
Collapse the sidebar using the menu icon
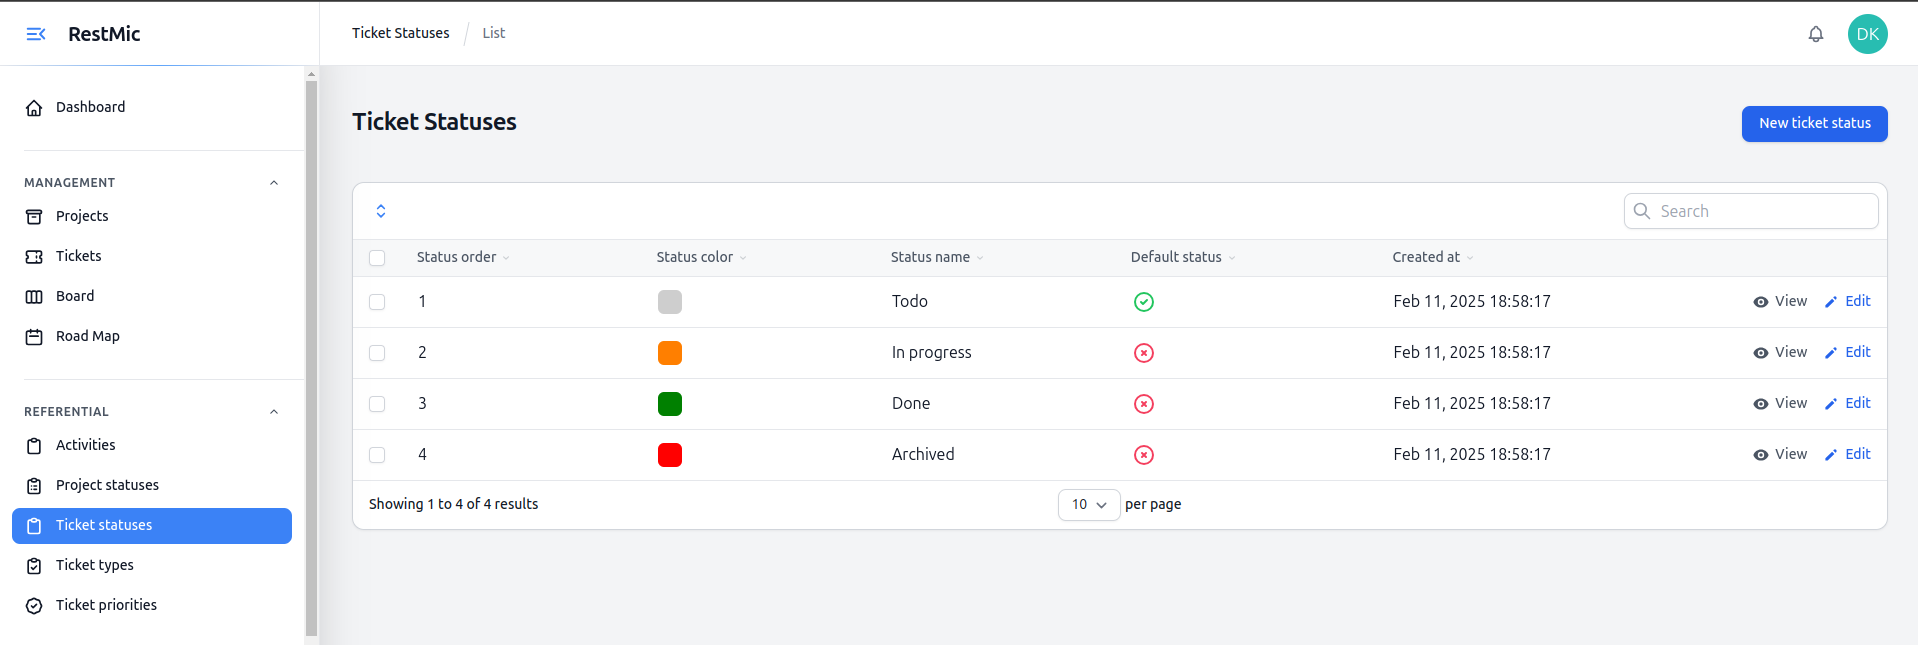36,34
